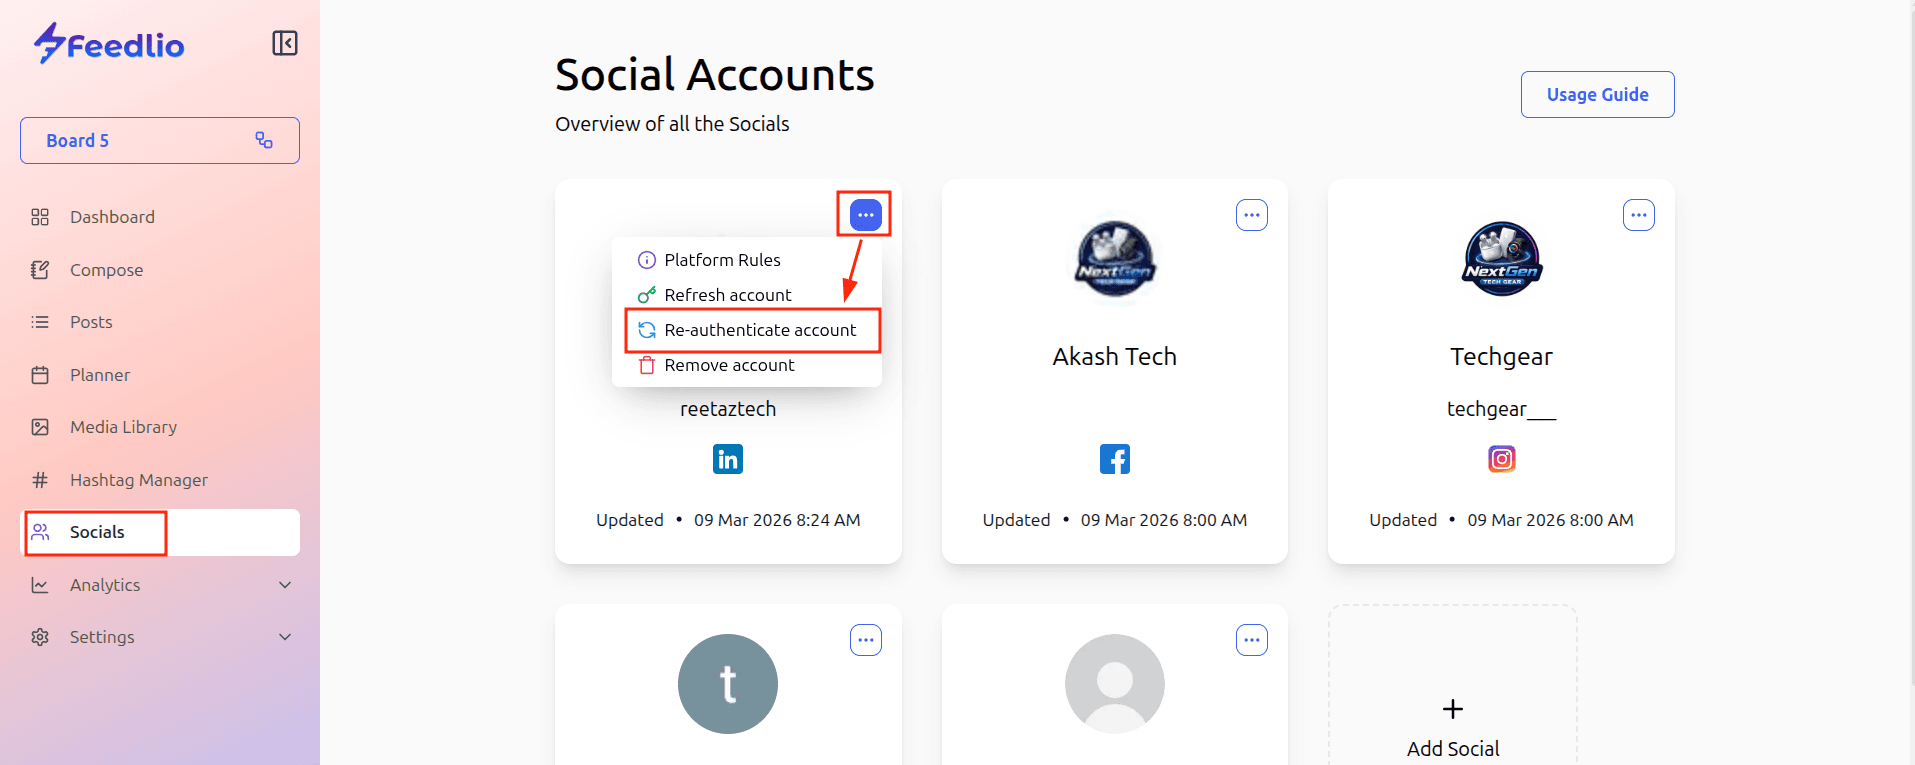Go to Compose in sidebar
Image resolution: width=1915 pixels, height=765 pixels.
106,270
